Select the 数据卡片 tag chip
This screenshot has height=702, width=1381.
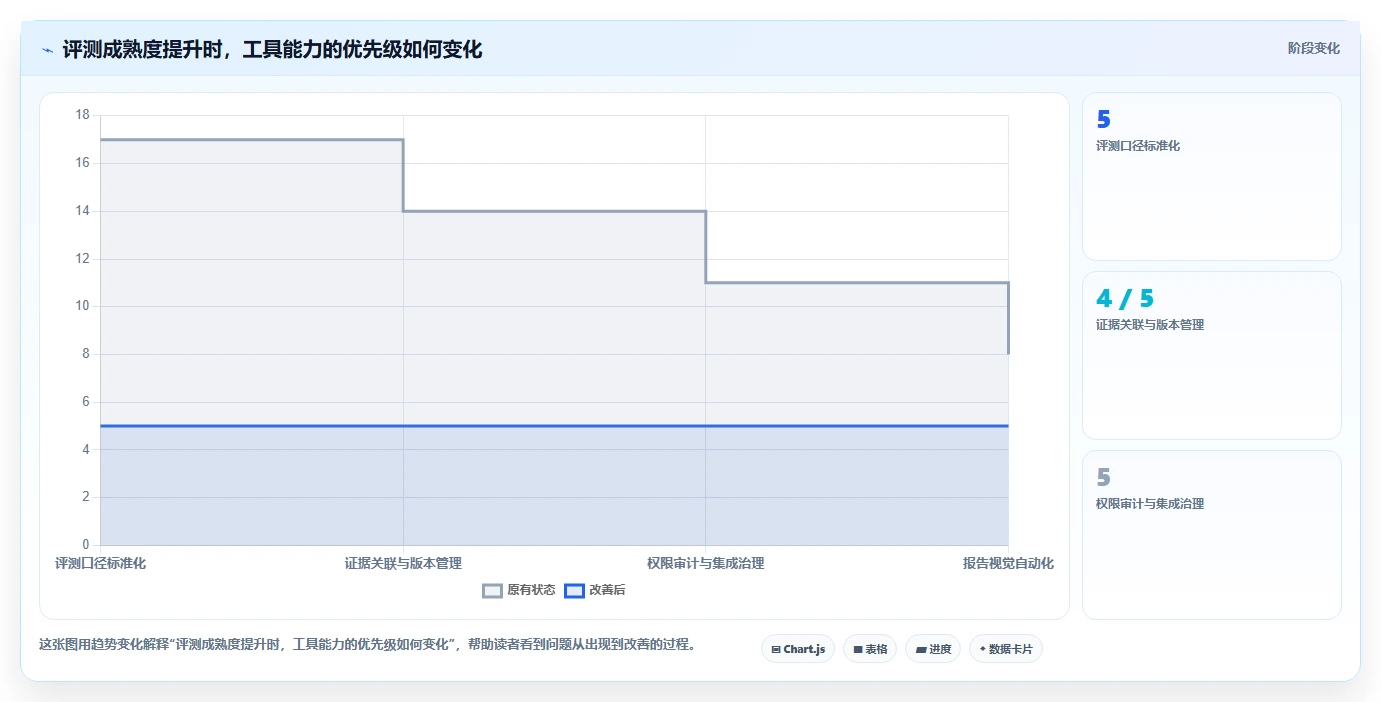pos(1006,649)
